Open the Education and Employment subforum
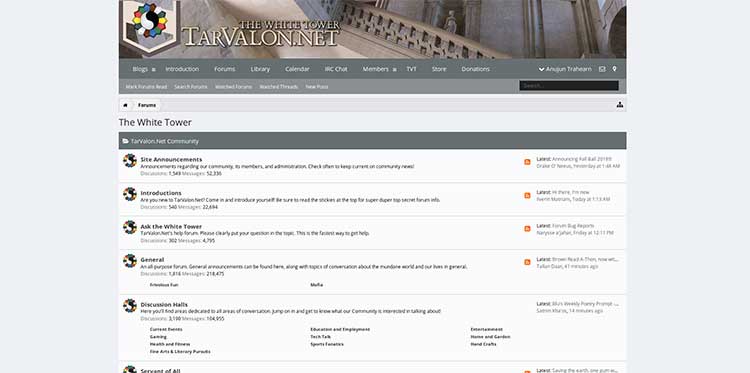Screen dimensions: 750x373 pos(340,329)
